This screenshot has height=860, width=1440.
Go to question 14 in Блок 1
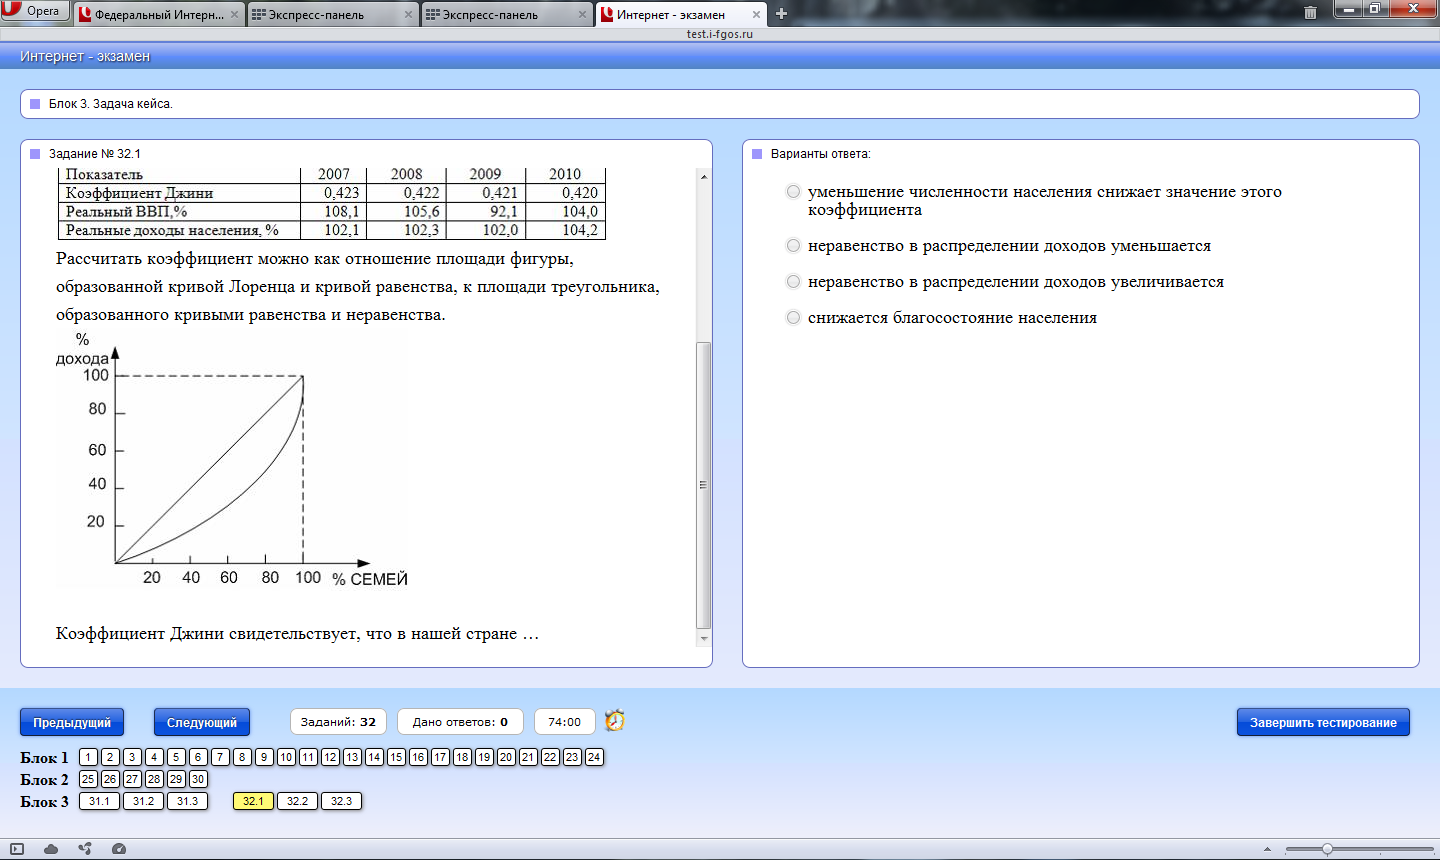[374, 757]
